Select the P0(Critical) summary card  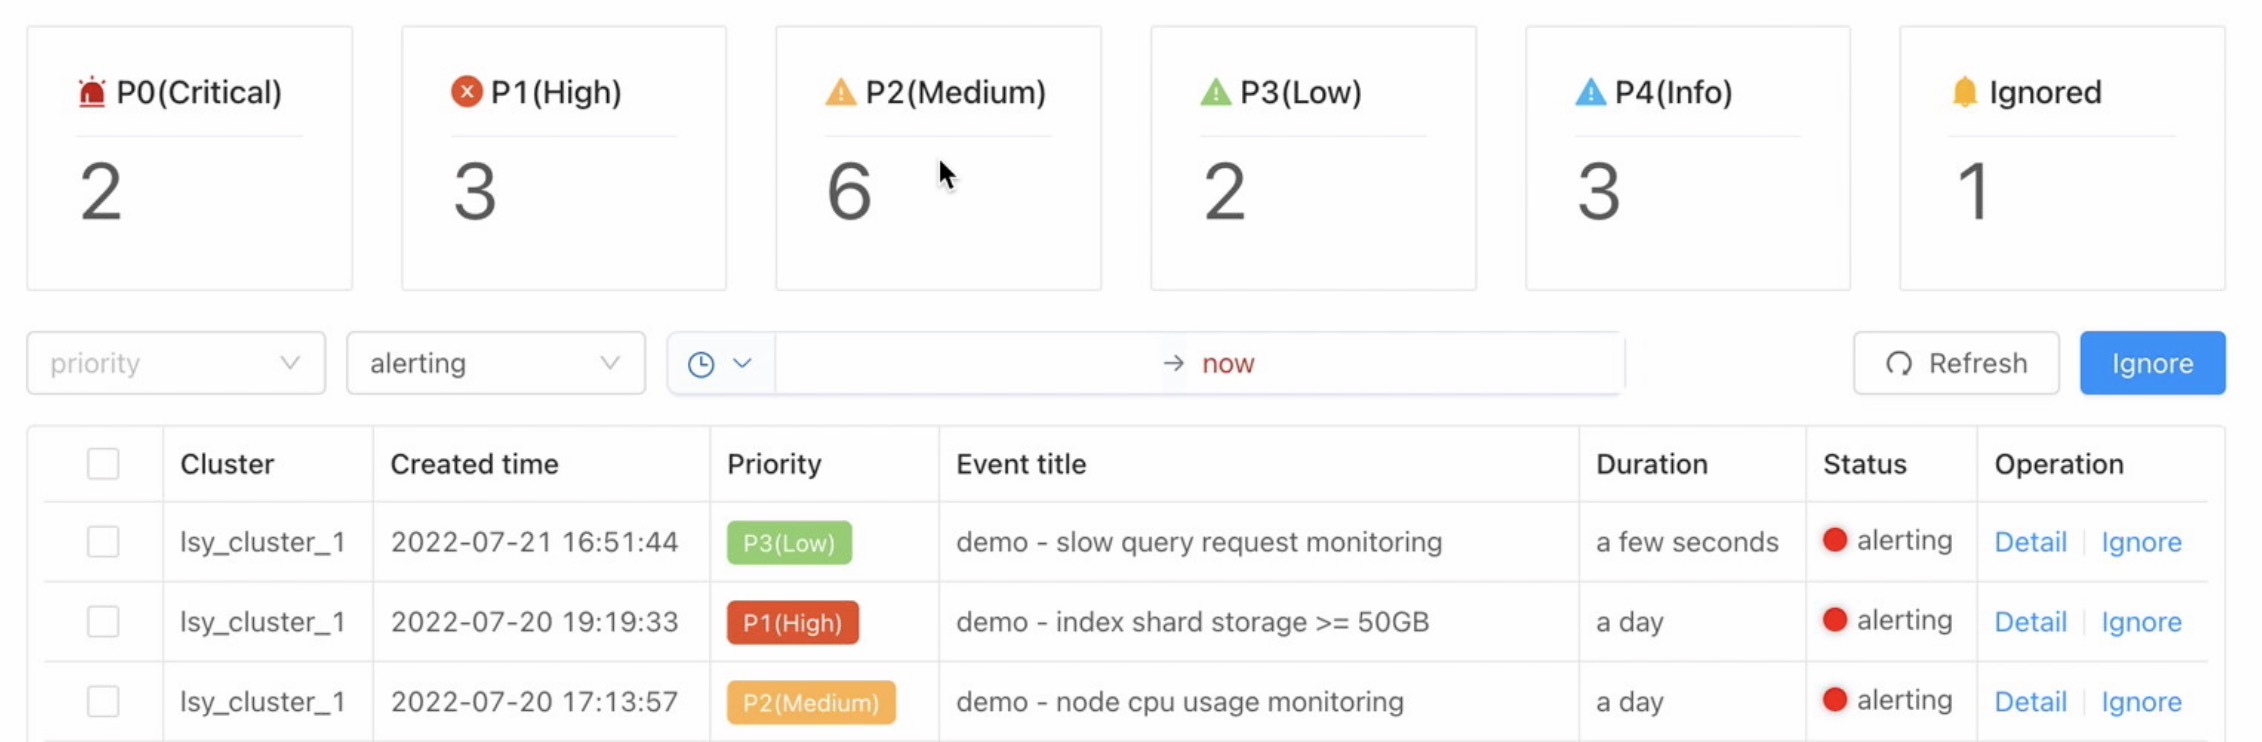tap(190, 158)
